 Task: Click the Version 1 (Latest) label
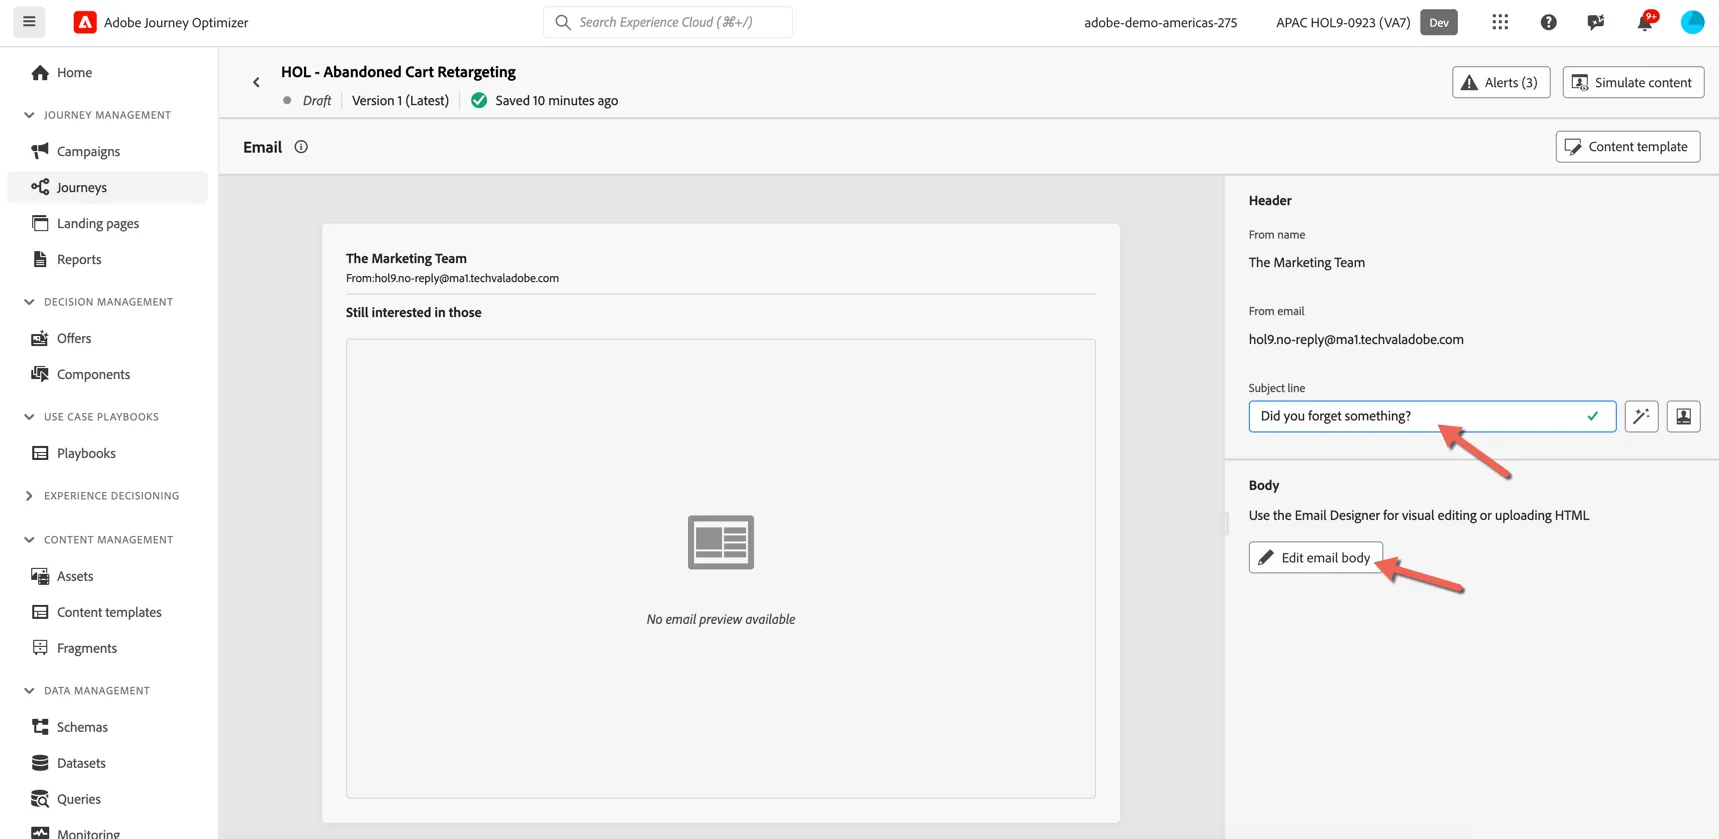click(400, 100)
